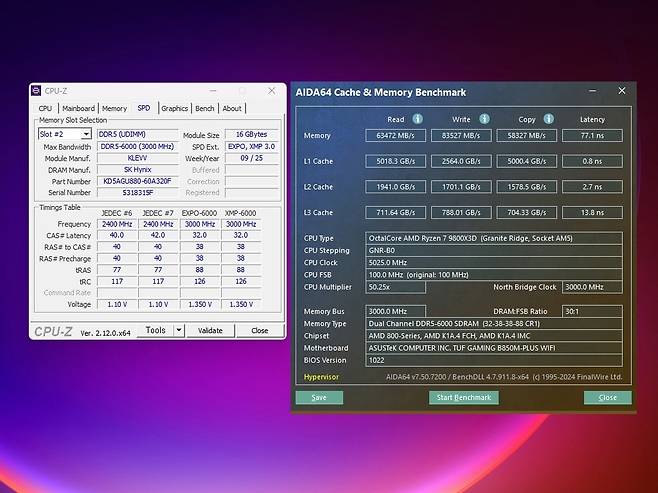
Task: Click the Validate button in CPU-Z
Action: pyautogui.click(x=210, y=330)
